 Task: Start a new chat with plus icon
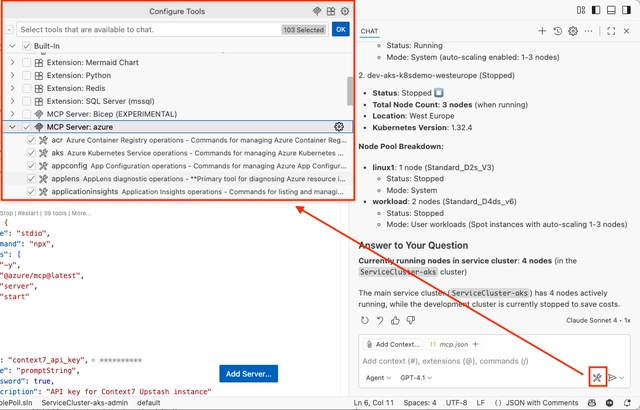click(543, 32)
